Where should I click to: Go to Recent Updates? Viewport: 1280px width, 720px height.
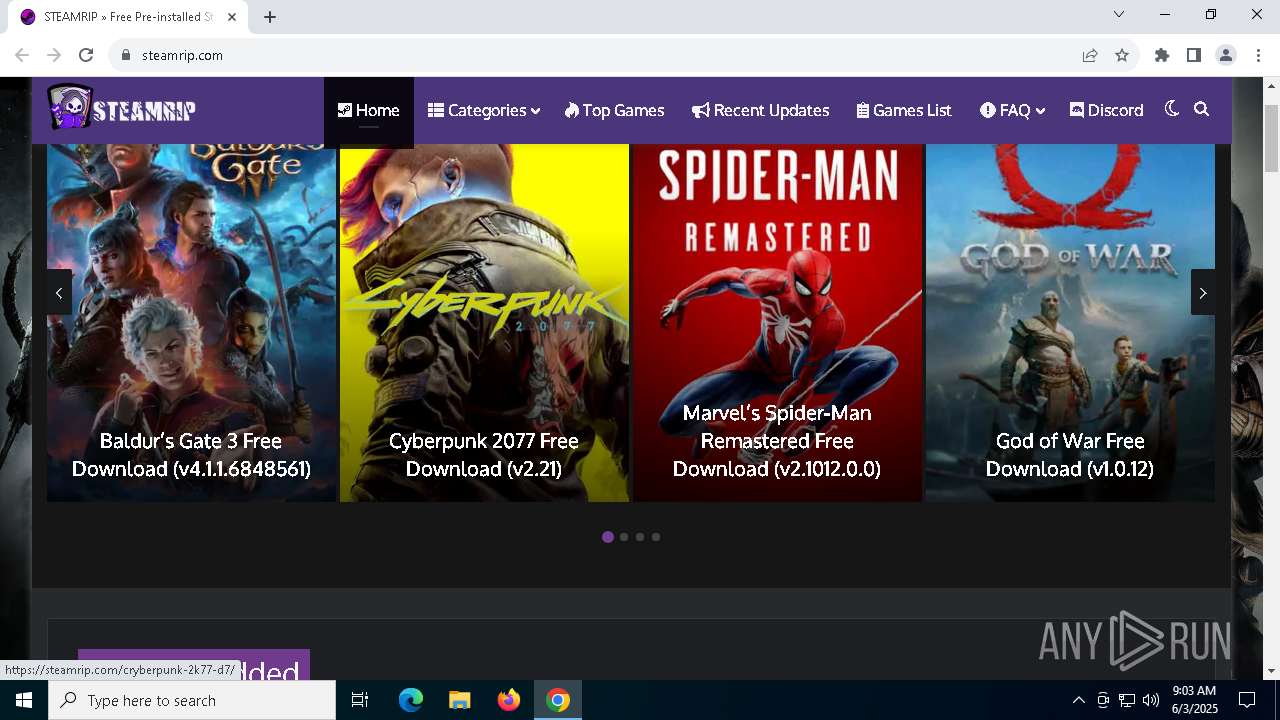coord(760,110)
